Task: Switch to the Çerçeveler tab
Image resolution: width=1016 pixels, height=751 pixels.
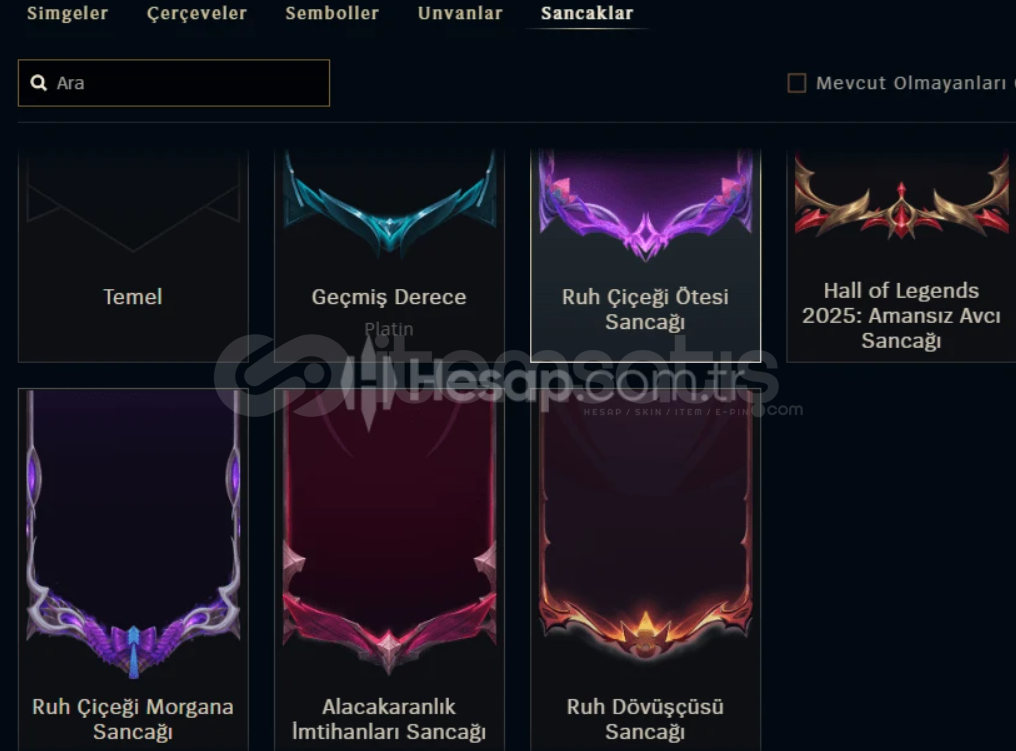Action: coord(197,13)
